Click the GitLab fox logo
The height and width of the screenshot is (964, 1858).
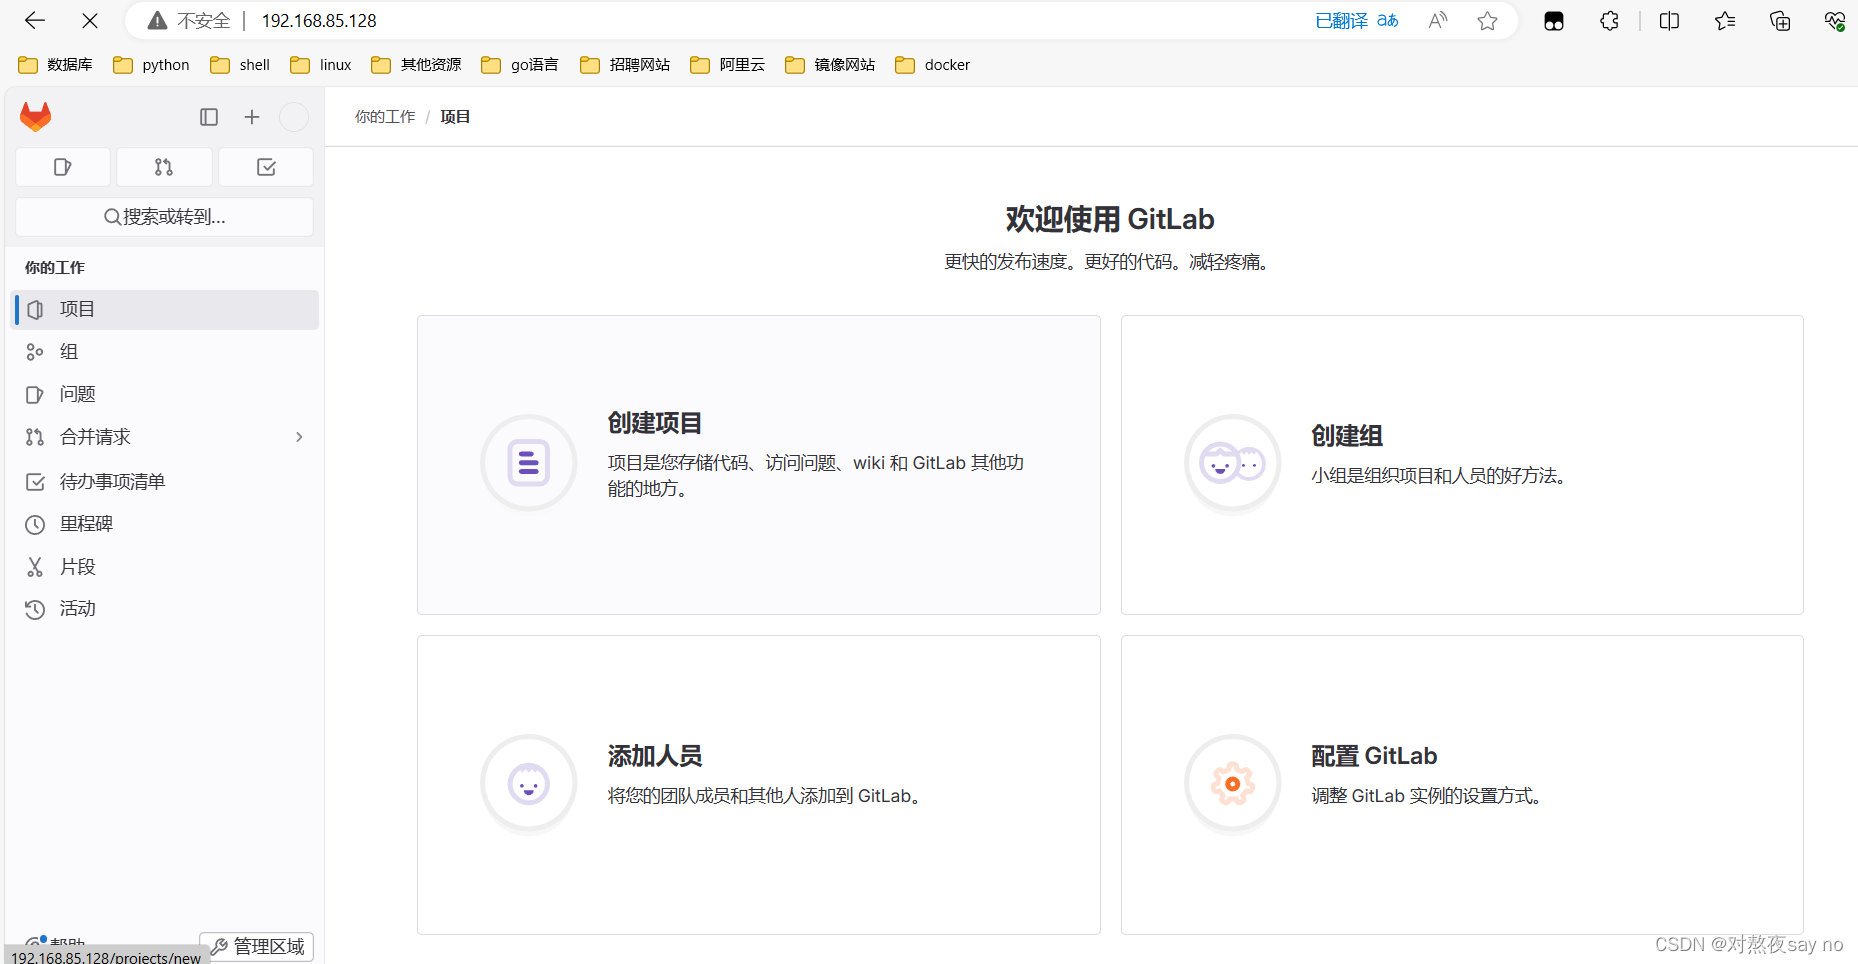tap(36, 117)
